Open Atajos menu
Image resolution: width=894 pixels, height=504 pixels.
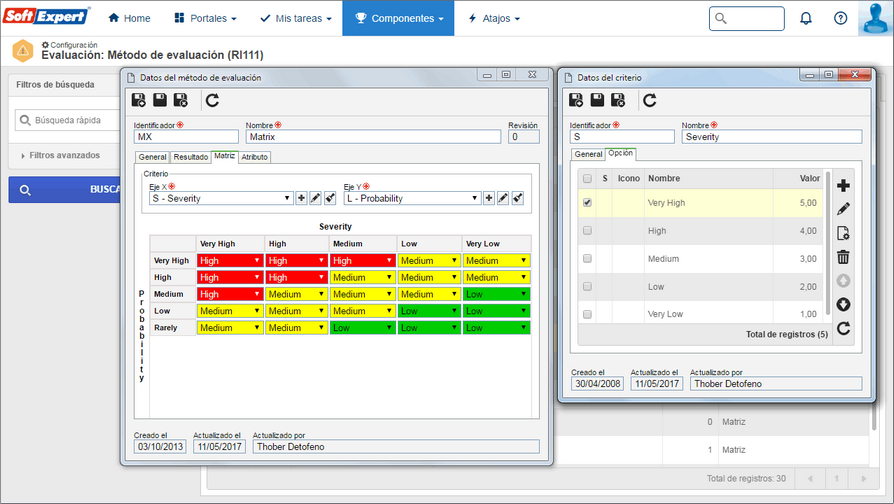click(494, 18)
